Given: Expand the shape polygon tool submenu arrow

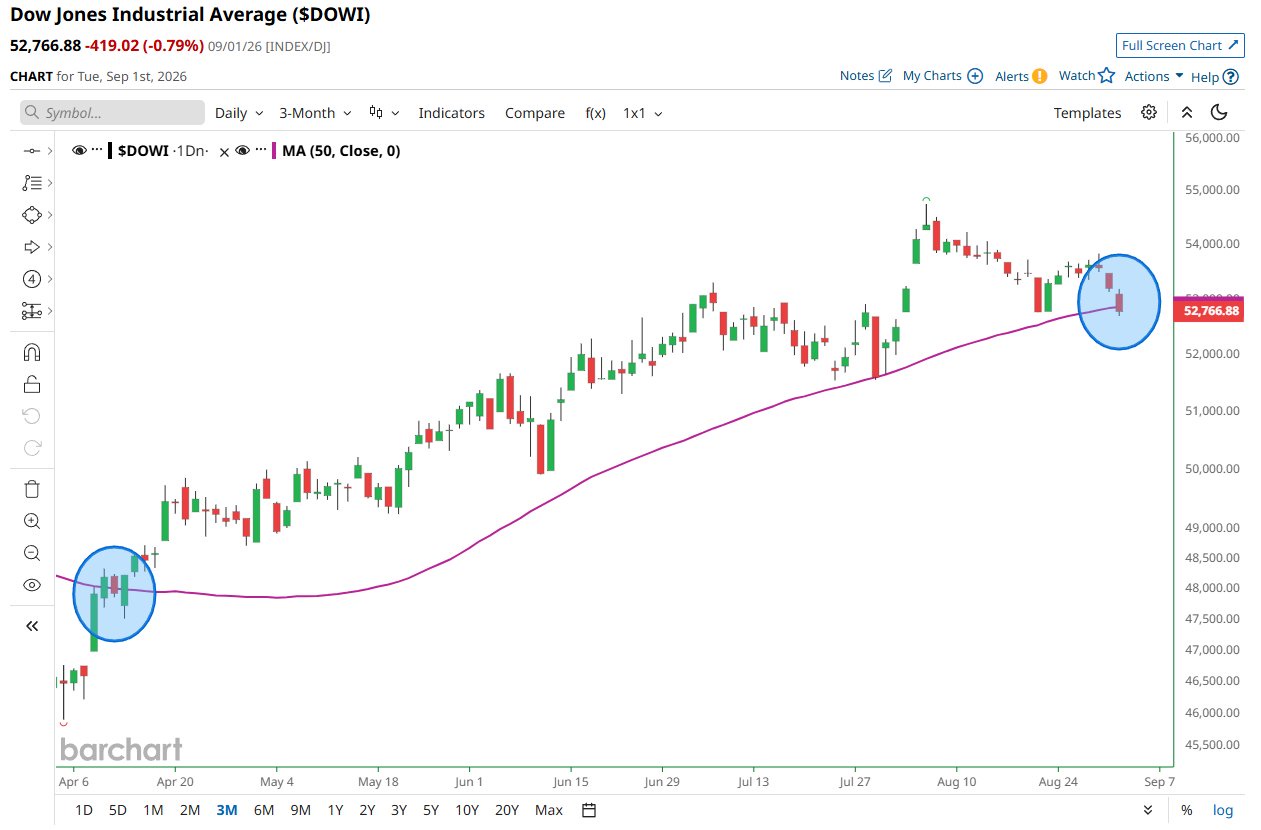Looking at the screenshot, I should click(x=49, y=215).
